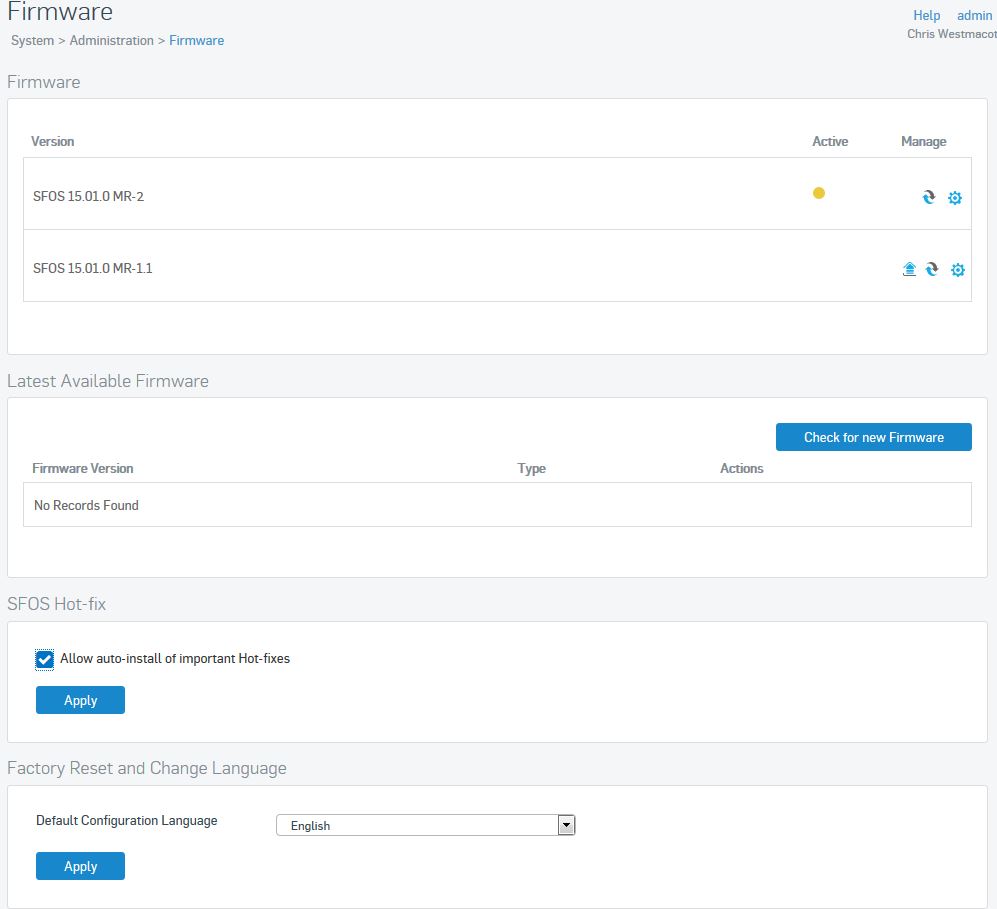The image size is (997, 909).
Task: Open the Default Configuration Language dropdown
Action: [x=425, y=825]
